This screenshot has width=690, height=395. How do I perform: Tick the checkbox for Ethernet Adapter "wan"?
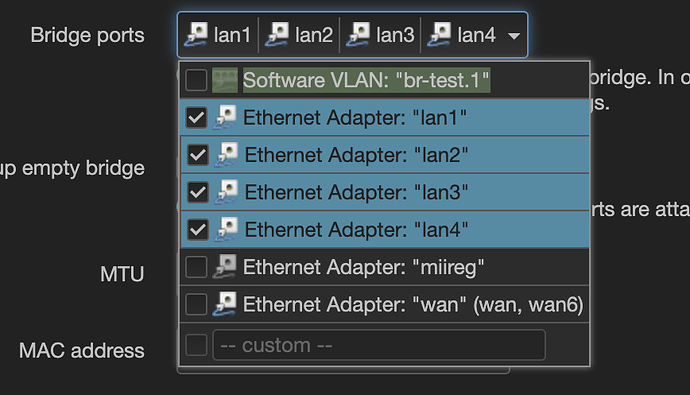point(196,304)
